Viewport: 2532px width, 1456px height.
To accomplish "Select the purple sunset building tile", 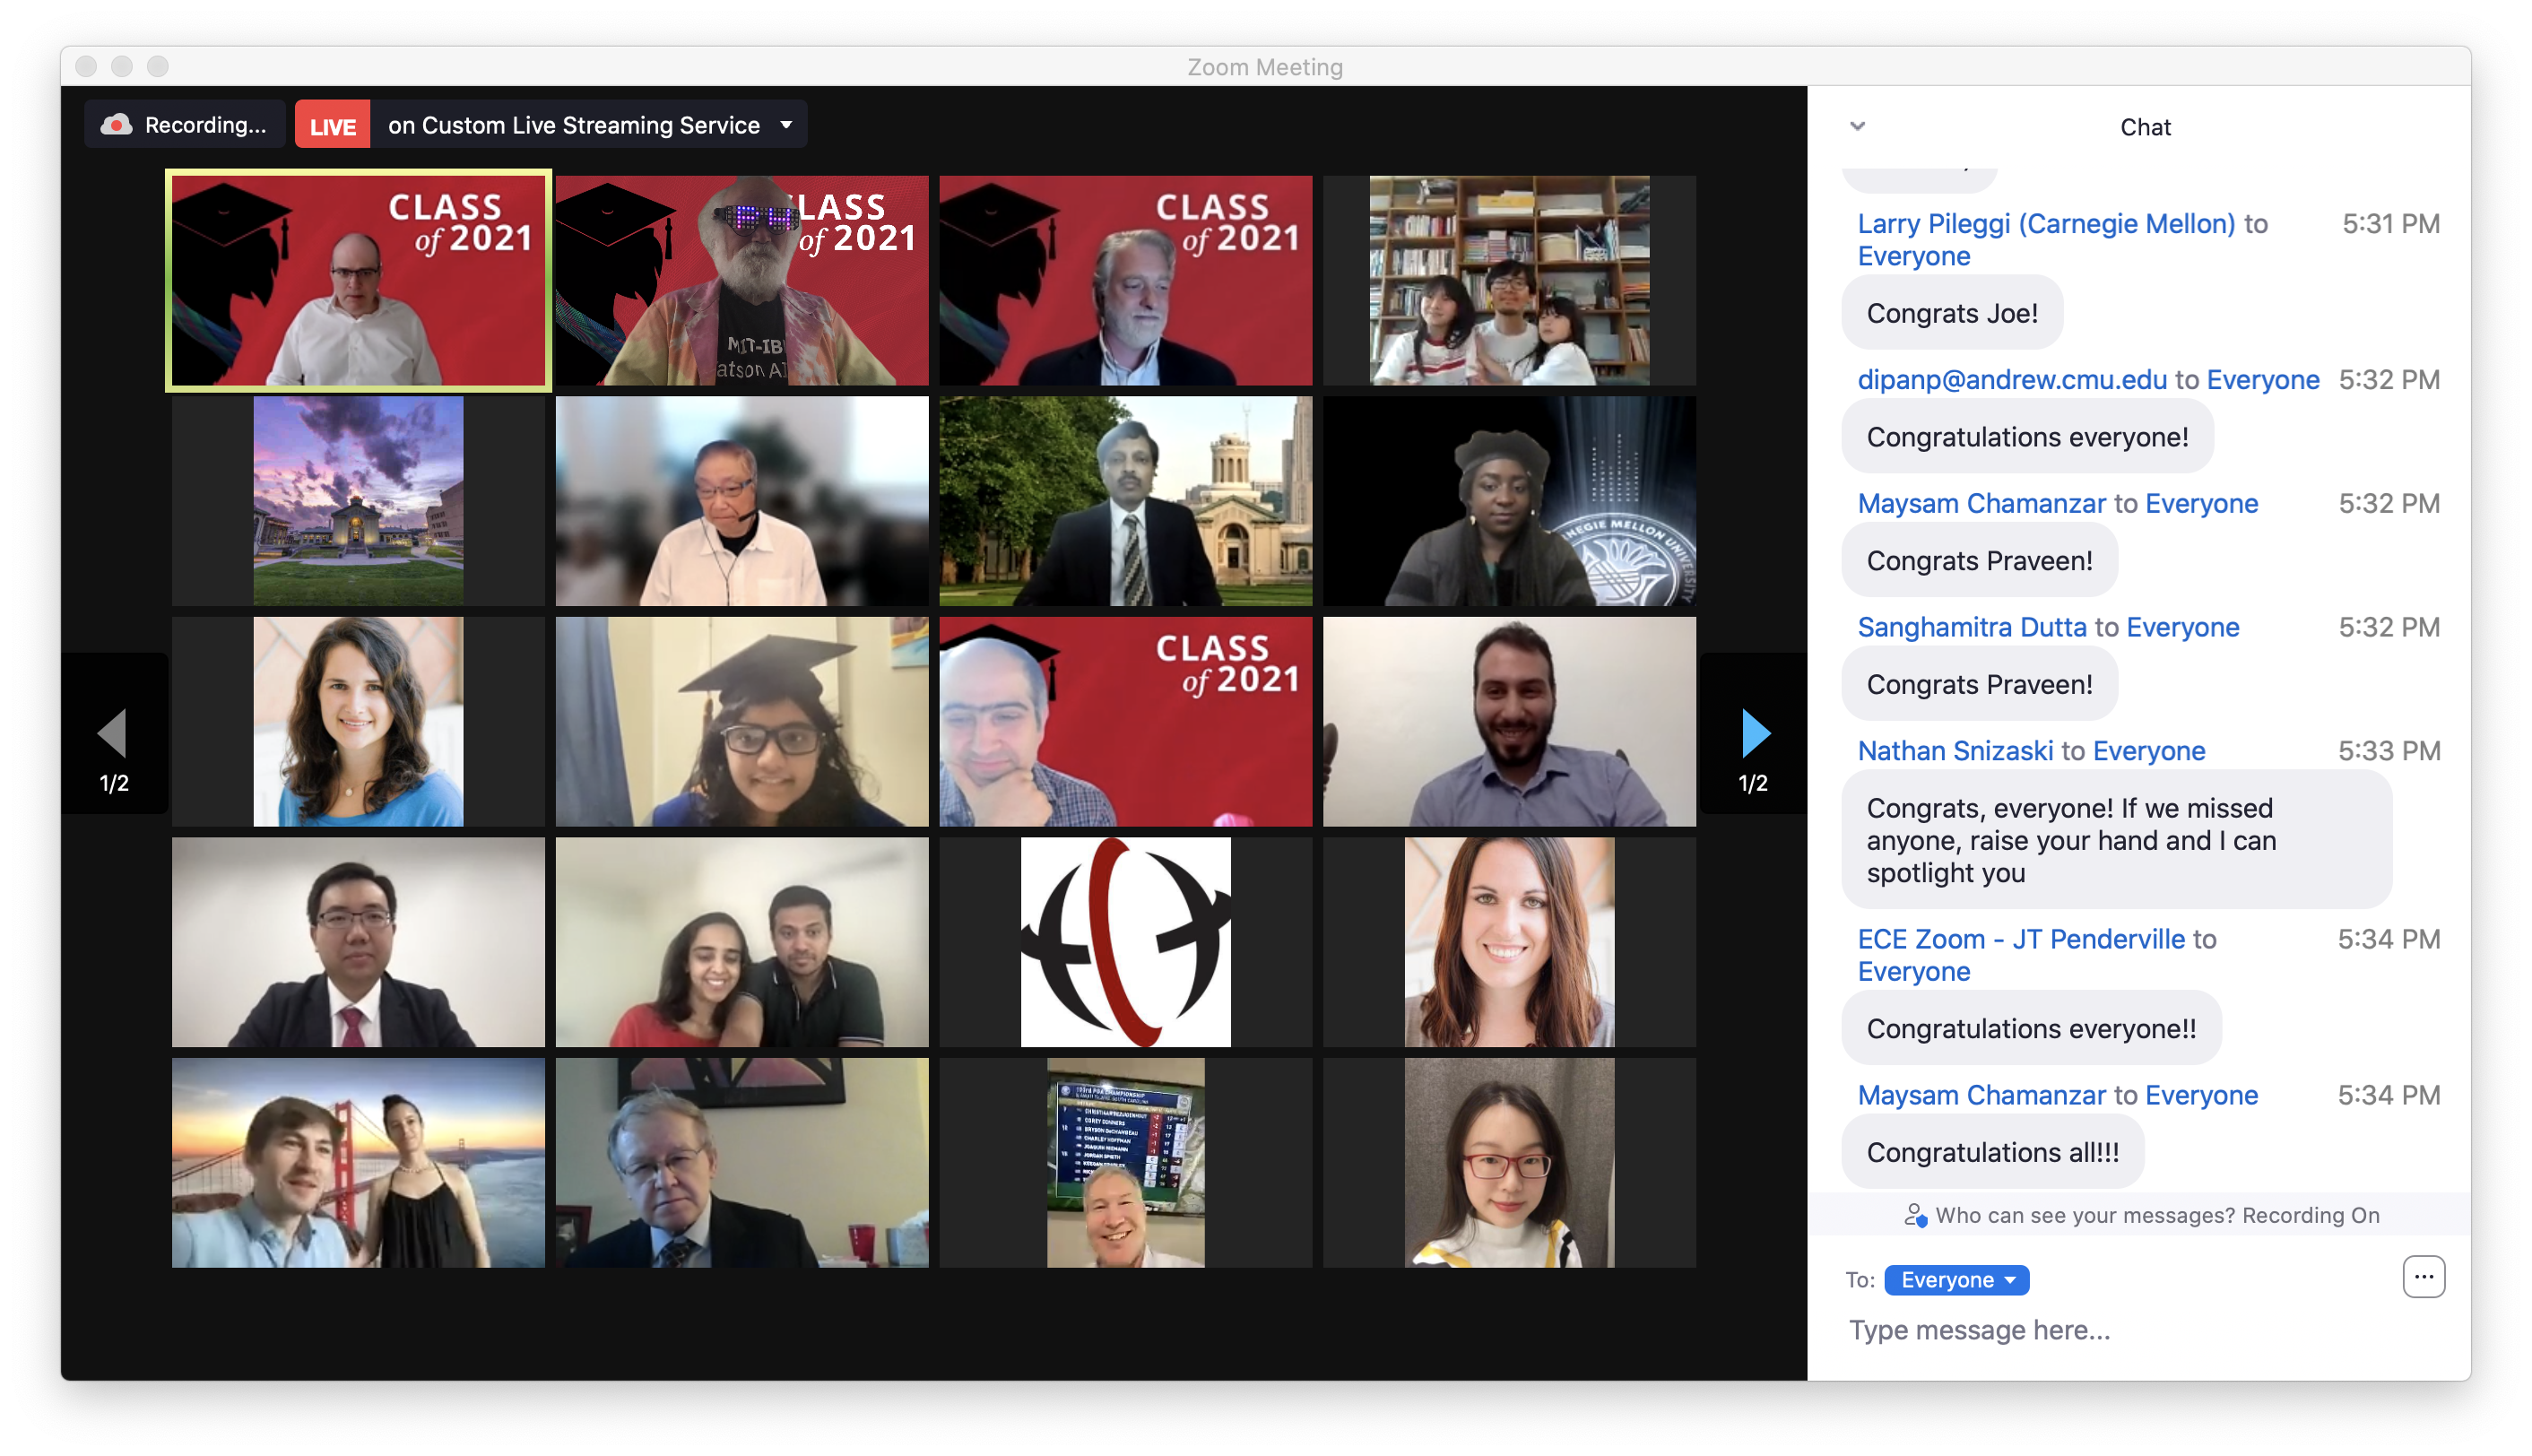I will (x=358, y=501).
